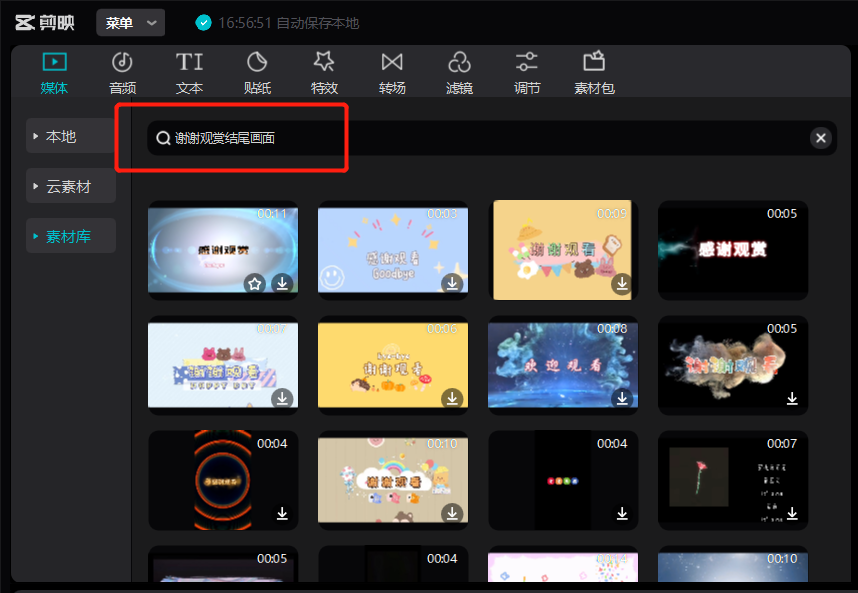Viewport: 858px width, 593px height.
Task: Click the 剪映 logo
Action: point(45,23)
